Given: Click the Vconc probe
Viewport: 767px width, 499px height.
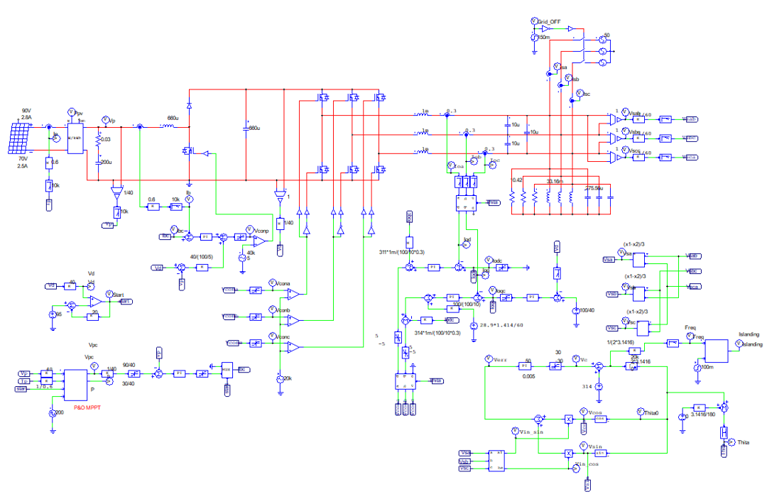Looking at the screenshot, I should [272, 336].
